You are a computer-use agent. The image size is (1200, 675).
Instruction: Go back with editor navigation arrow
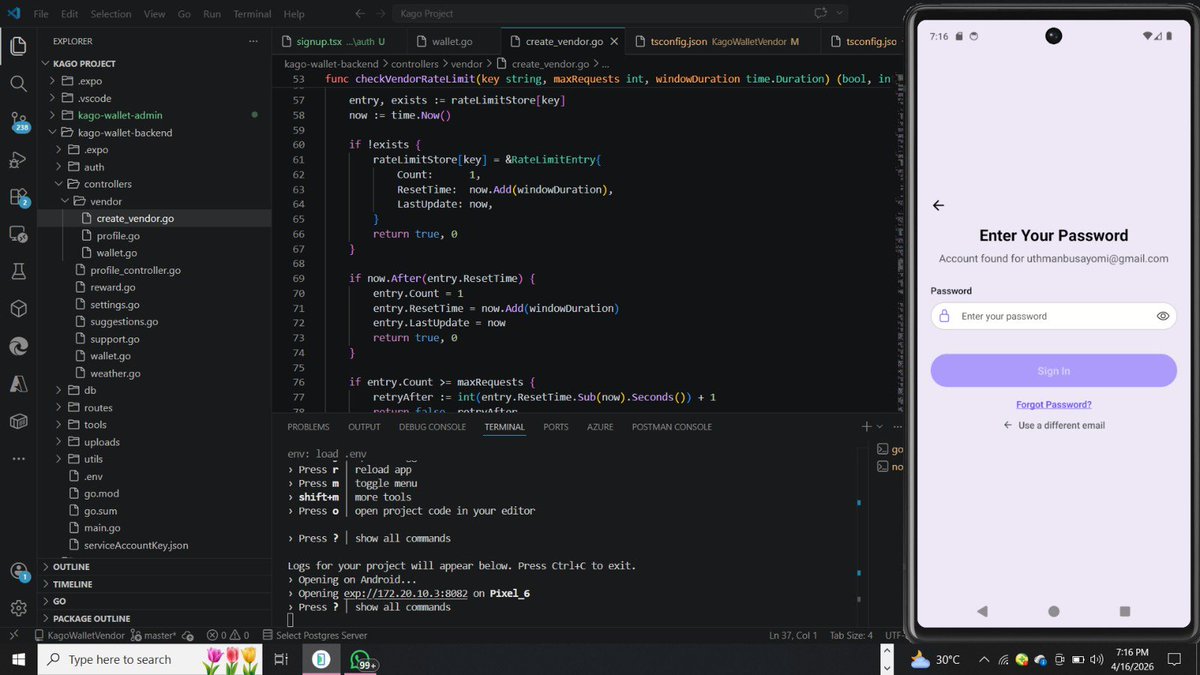click(360, 14)
